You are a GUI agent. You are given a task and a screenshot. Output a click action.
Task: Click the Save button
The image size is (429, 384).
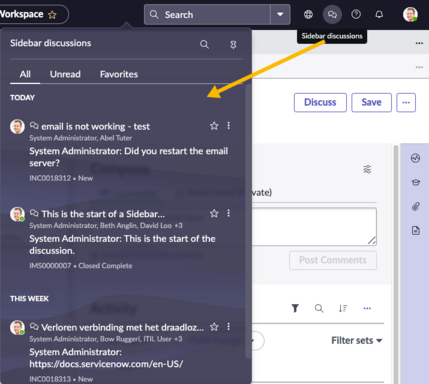pos(371,102)
